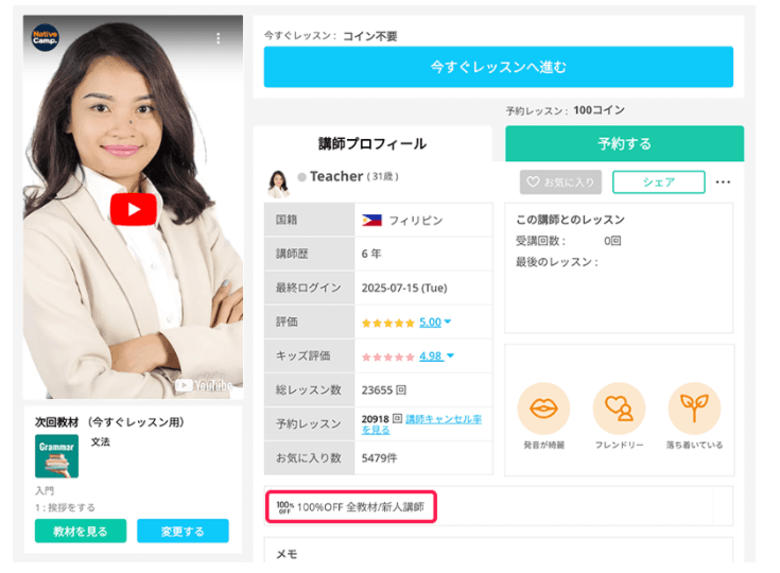Click the フィリピン nationality text
This screenshot has height=573, width=780.
tap(415, 220)
